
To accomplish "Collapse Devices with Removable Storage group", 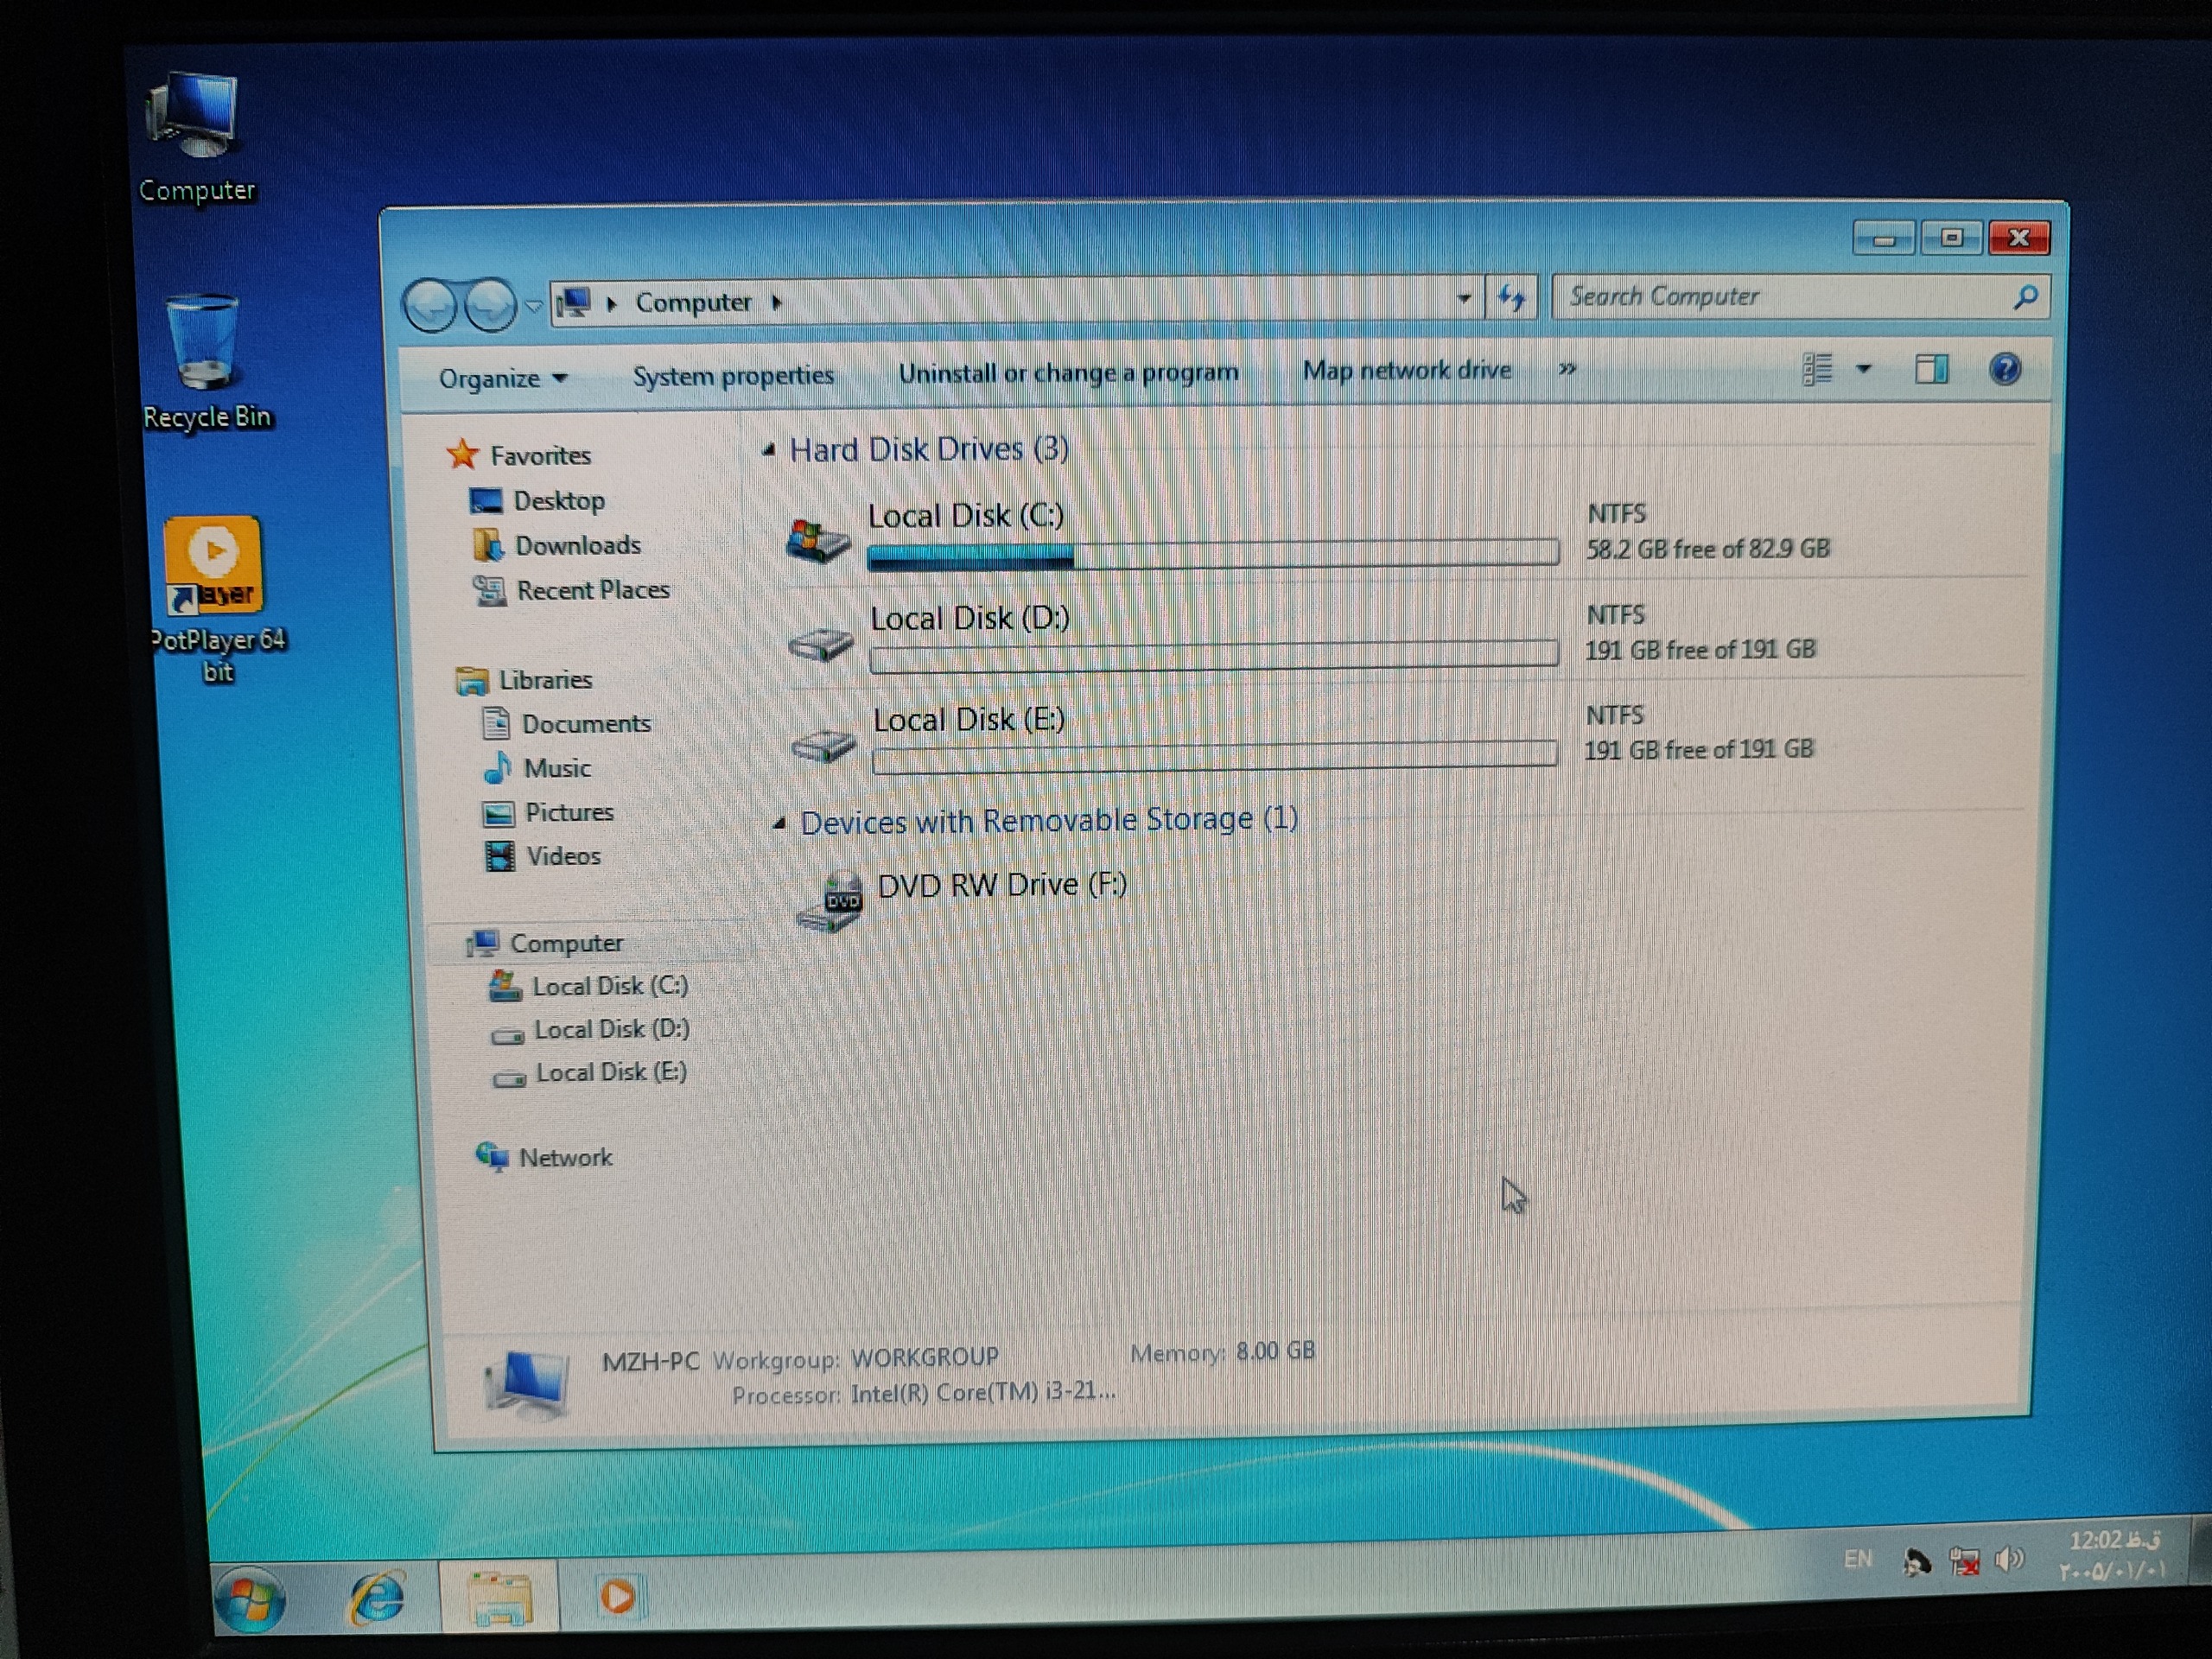I will click(x=779, y=823).
